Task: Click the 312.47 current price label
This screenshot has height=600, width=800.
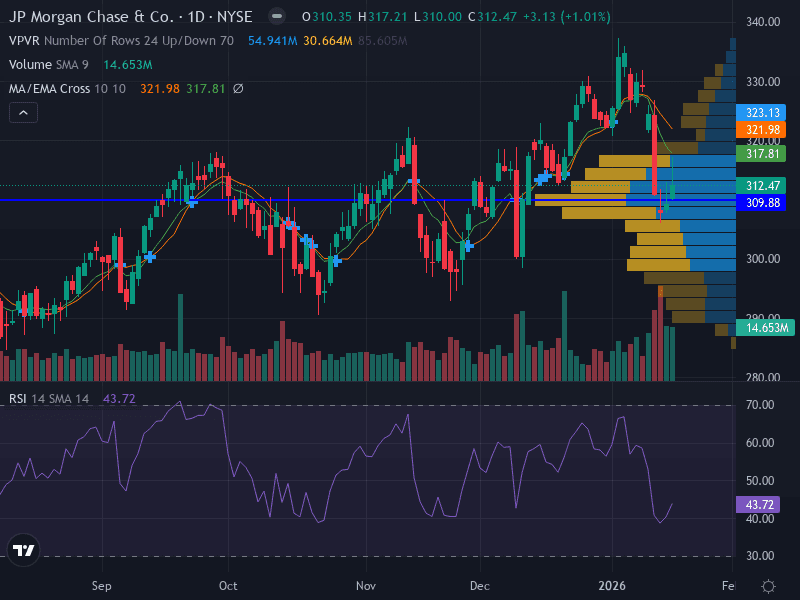Action: tap(761, 186)
